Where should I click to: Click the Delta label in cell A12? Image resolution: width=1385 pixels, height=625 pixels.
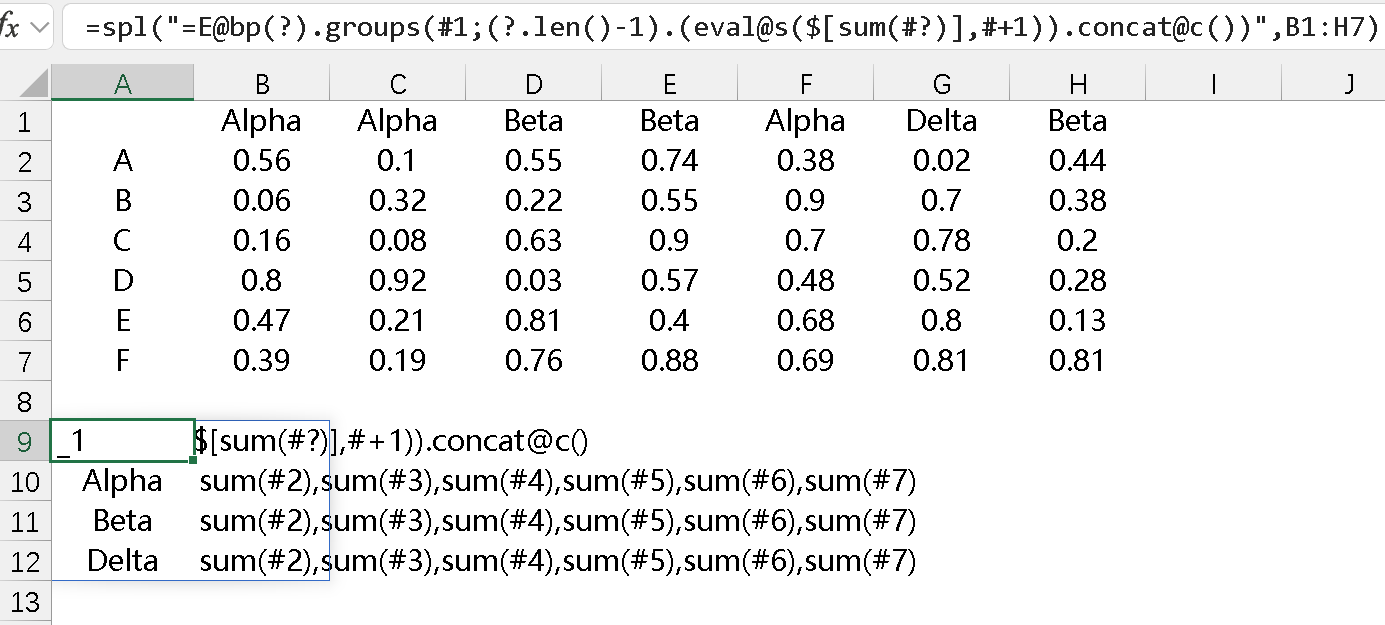point(123,561)
